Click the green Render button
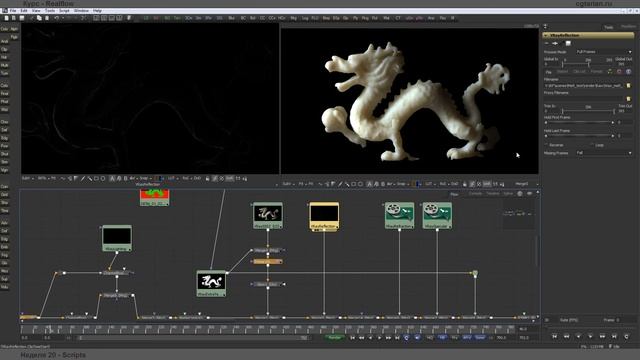 pyautogui.click(x=334, y=338)
